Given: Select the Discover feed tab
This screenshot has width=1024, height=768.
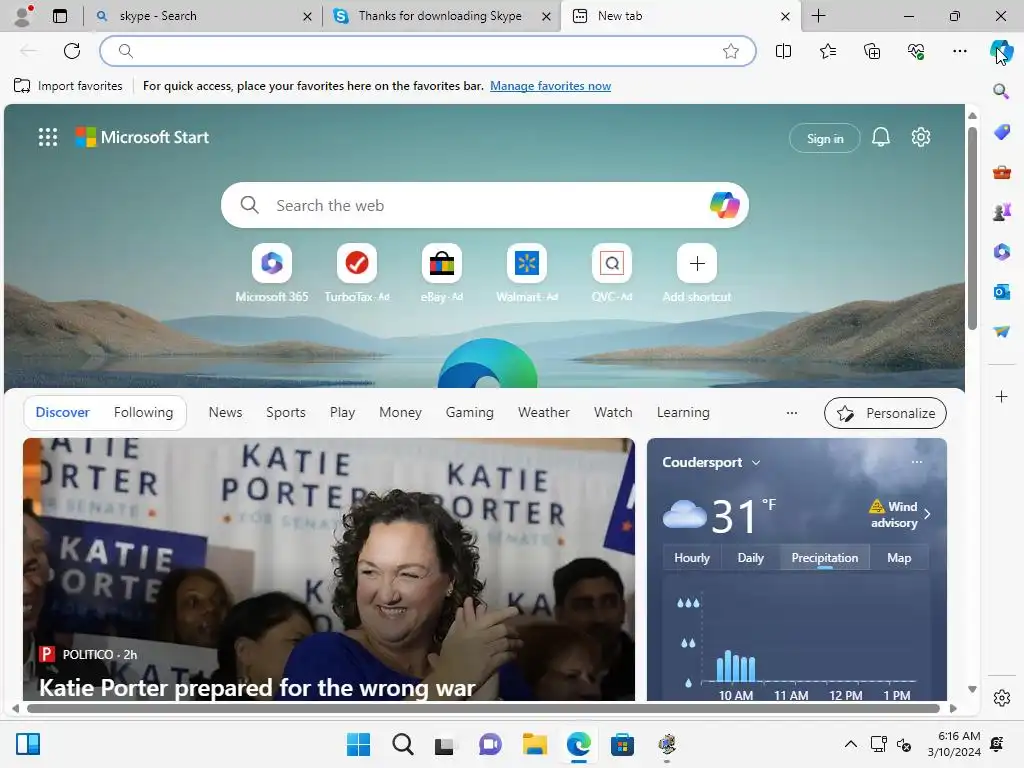Looking at the screenshot, I should click(x=63, y=413).
